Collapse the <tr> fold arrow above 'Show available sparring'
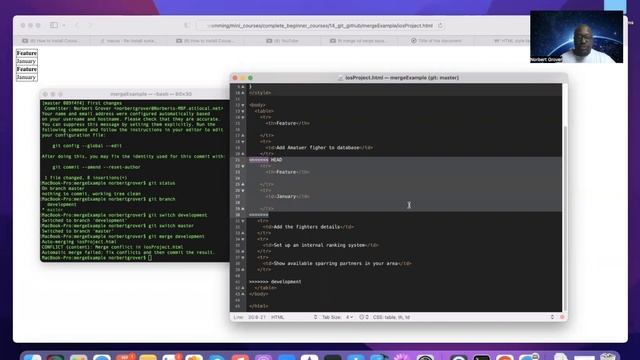 click(243, 258)
